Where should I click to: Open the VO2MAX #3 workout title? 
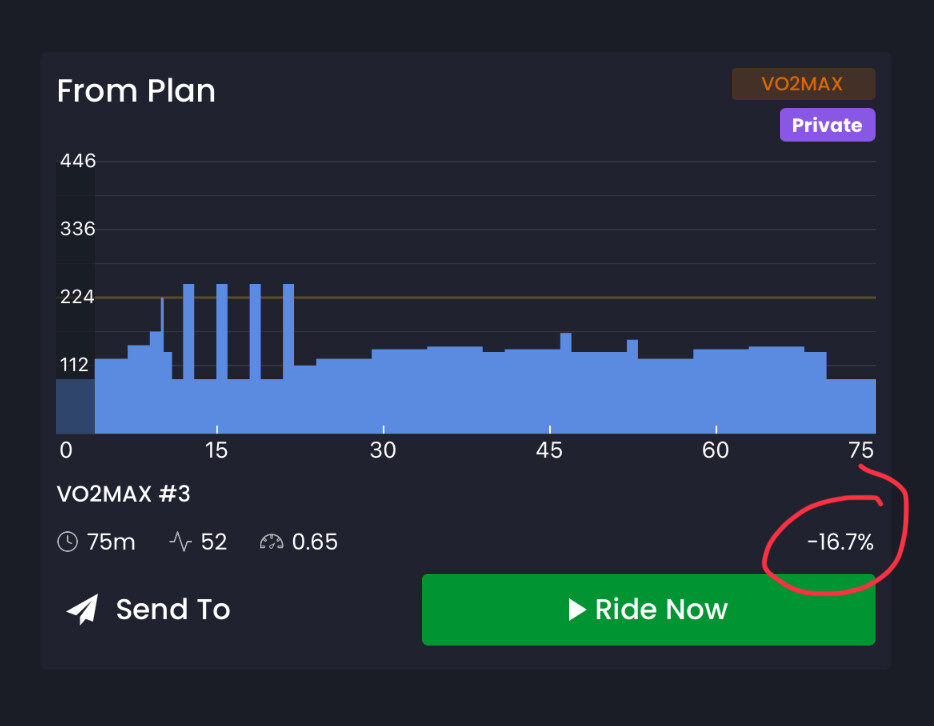point(124,494)
